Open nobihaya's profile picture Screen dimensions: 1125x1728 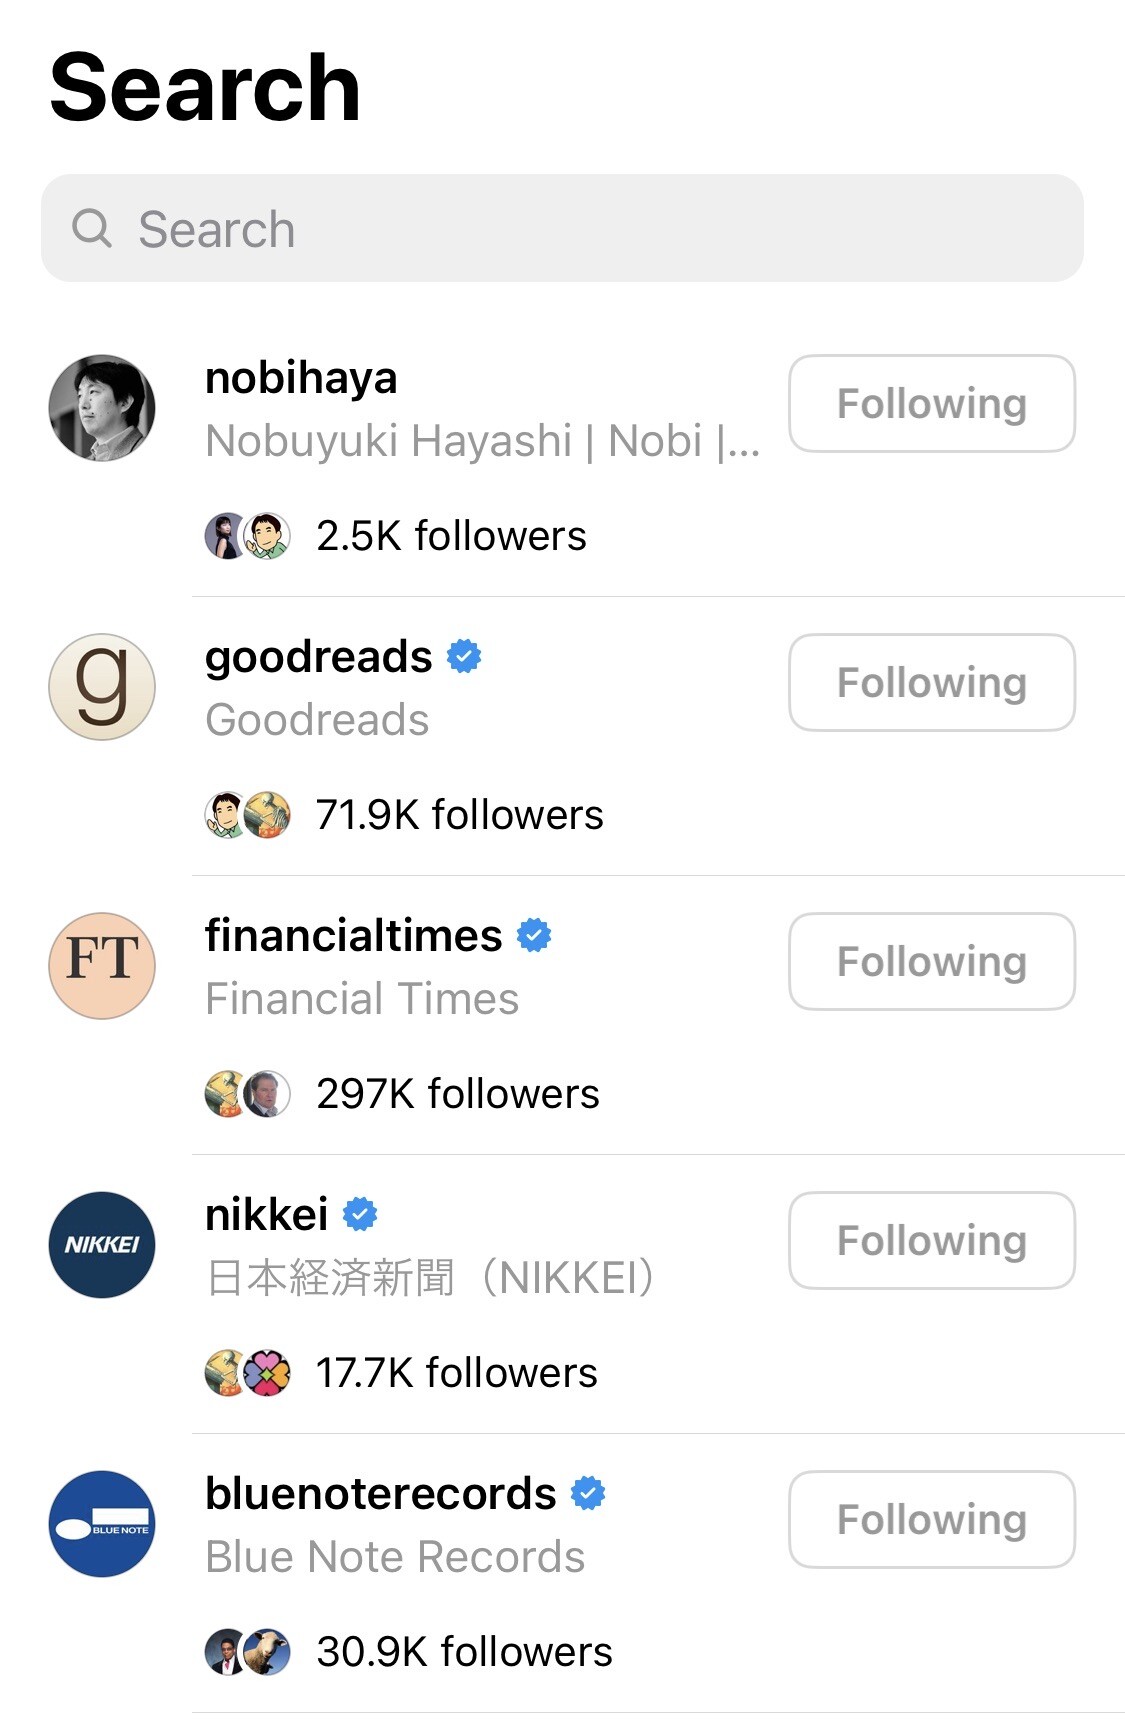[102, 408]
